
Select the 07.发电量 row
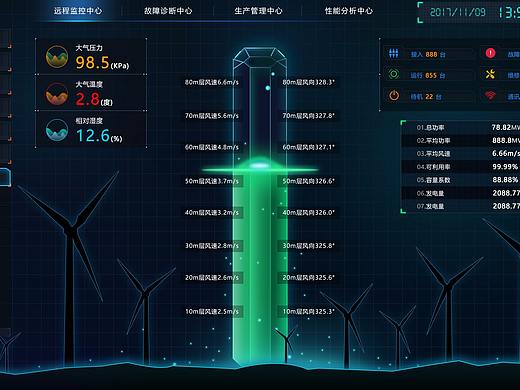[x=461, y=206]
